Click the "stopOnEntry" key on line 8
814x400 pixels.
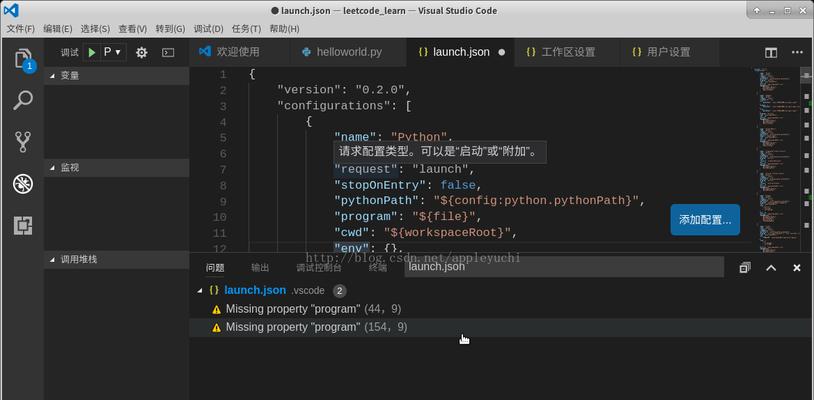point(379,185)
